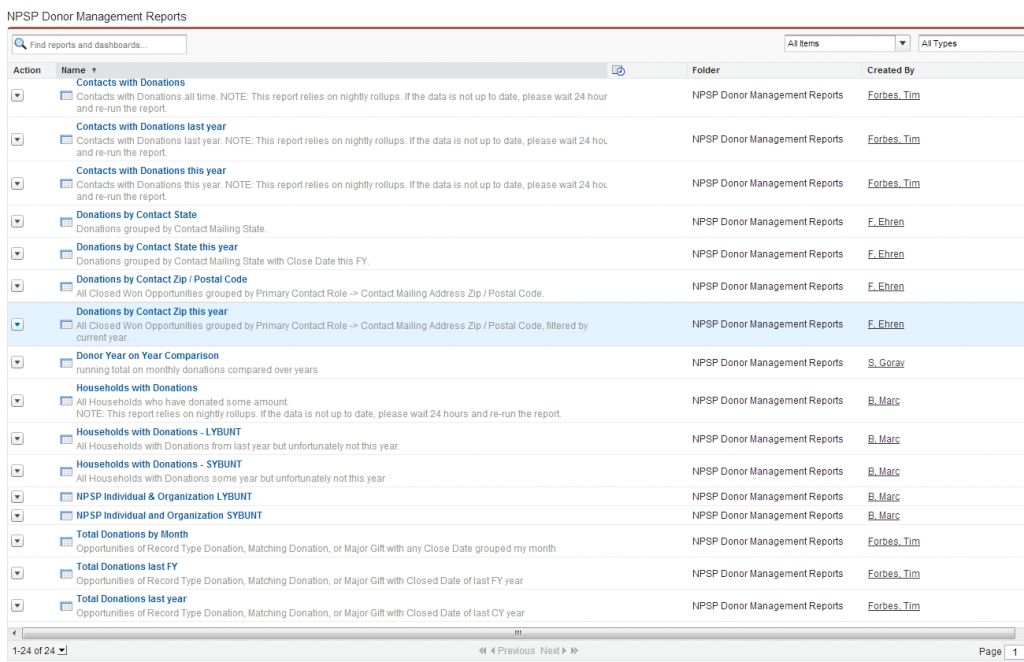
Task: Open Donor Year on Year Comparison report
Action: [148, 356]
